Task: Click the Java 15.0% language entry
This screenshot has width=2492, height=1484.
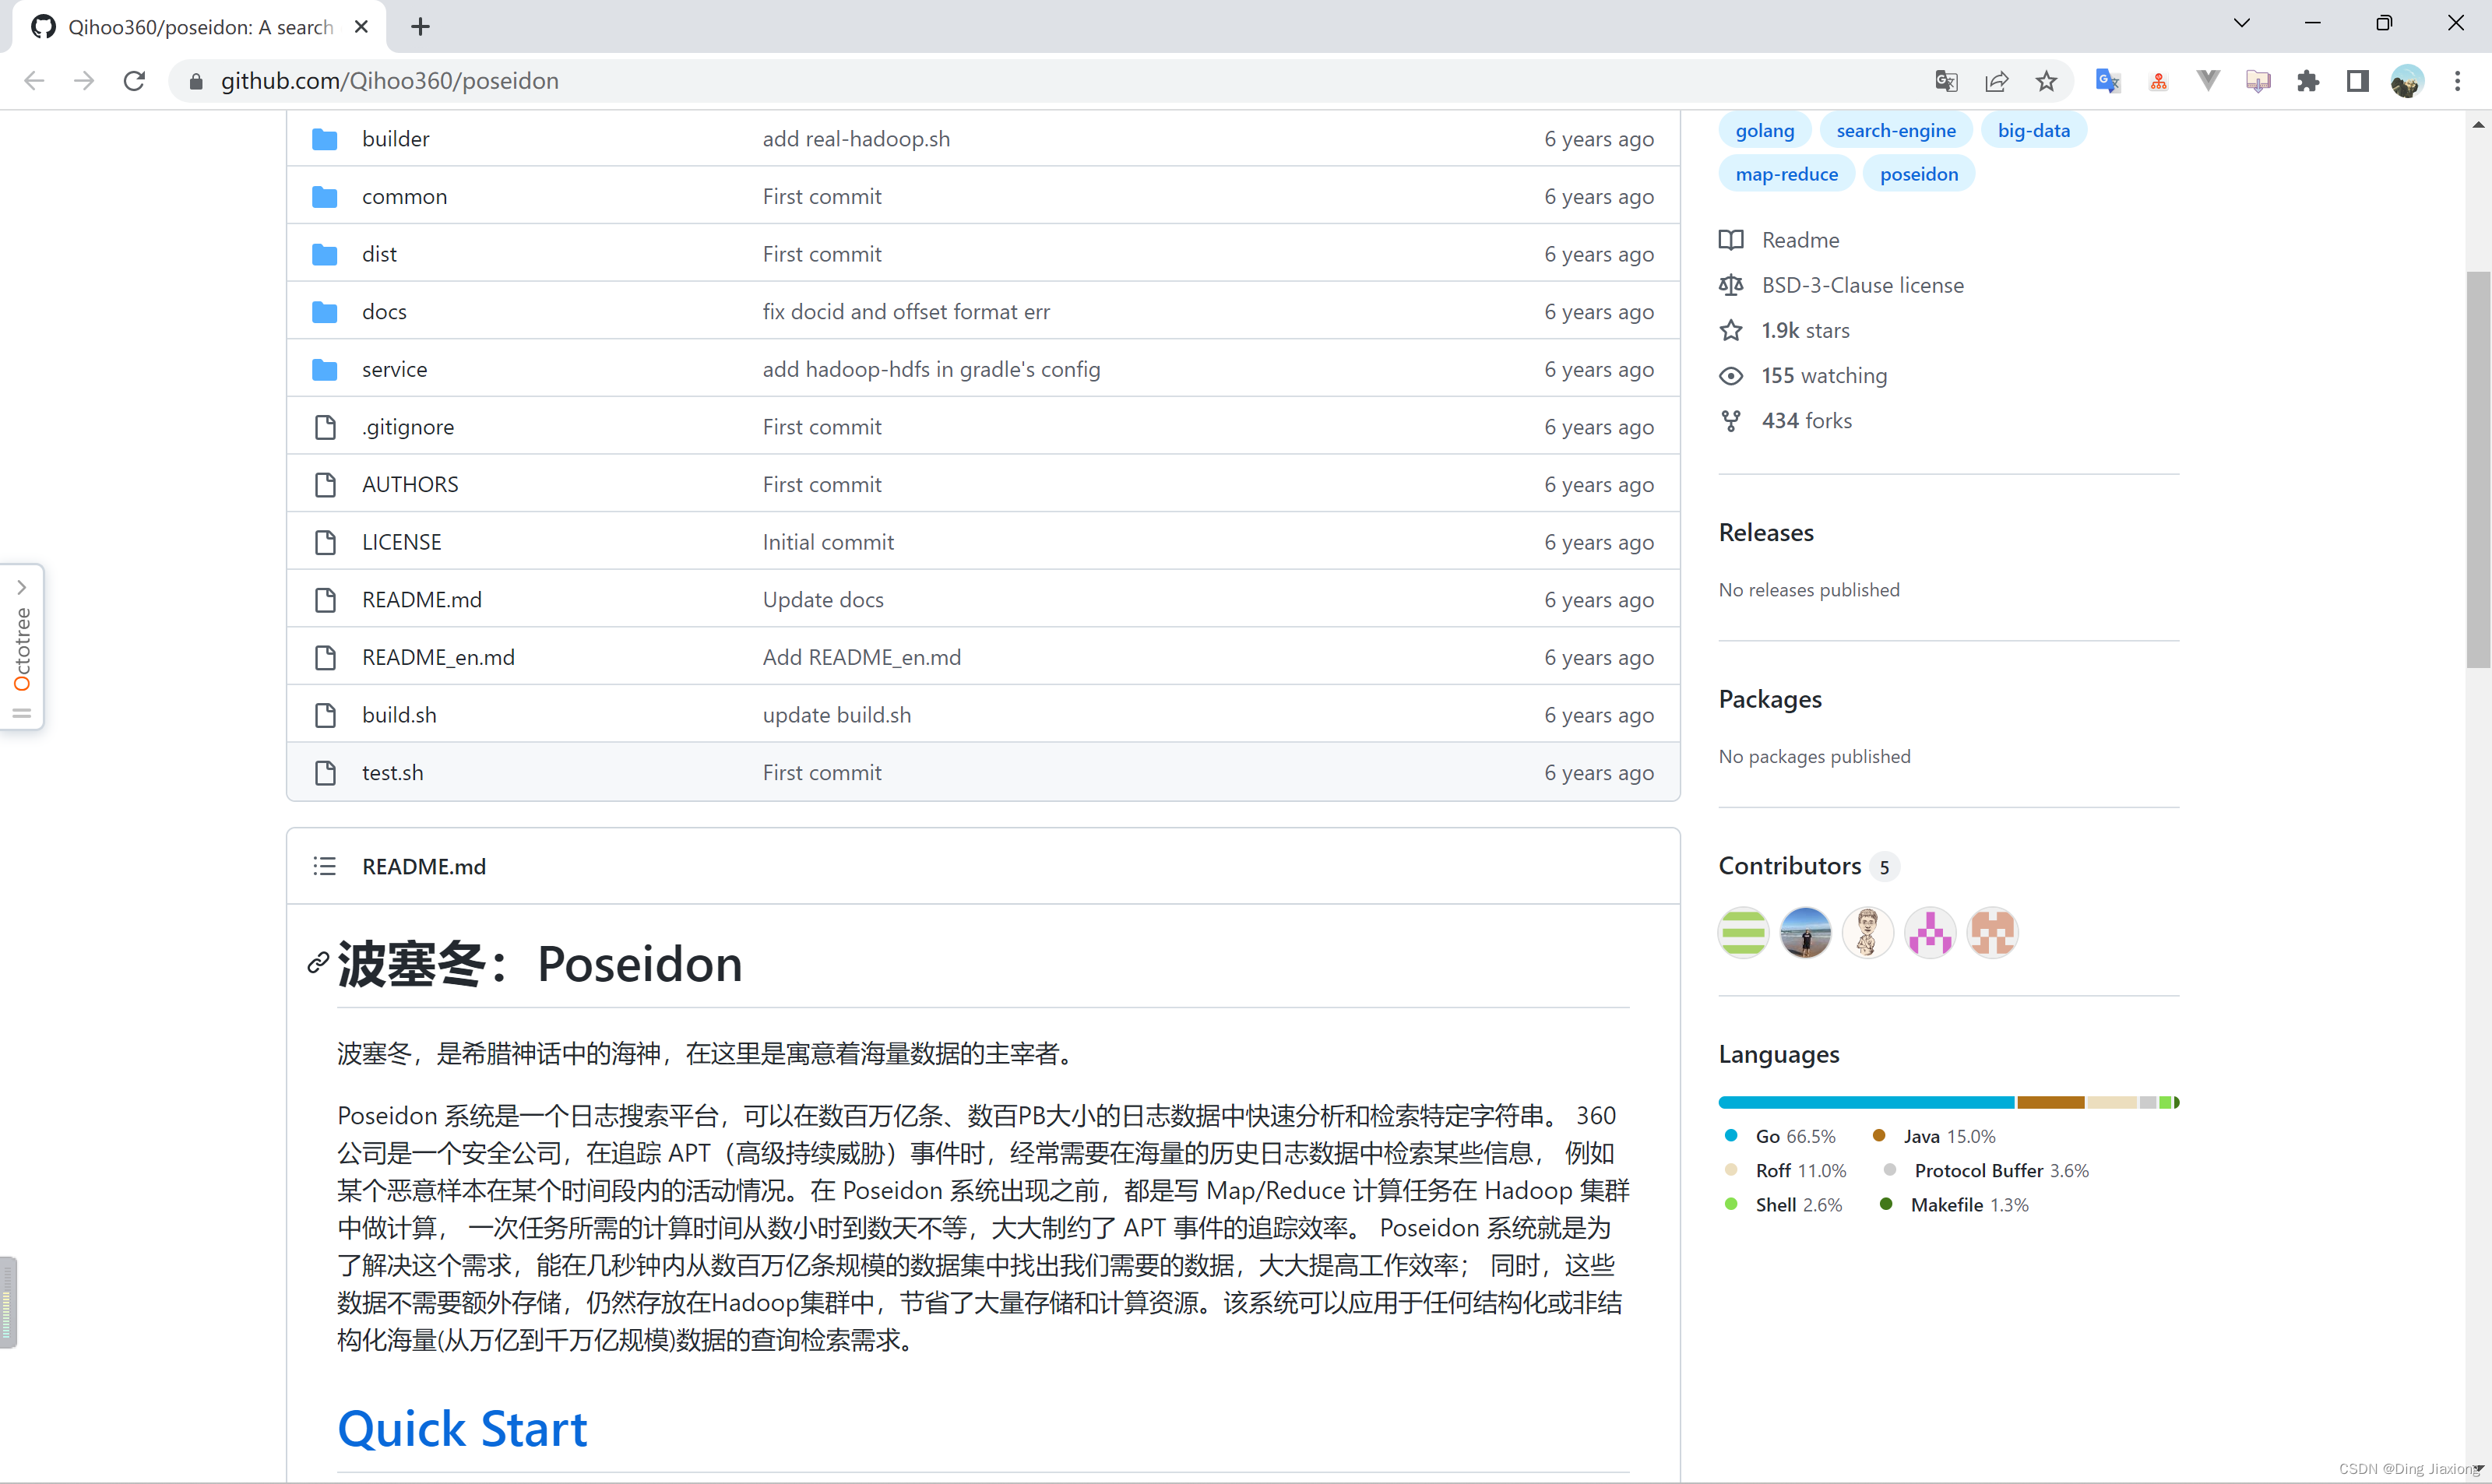Action: coord(1934,1136)
